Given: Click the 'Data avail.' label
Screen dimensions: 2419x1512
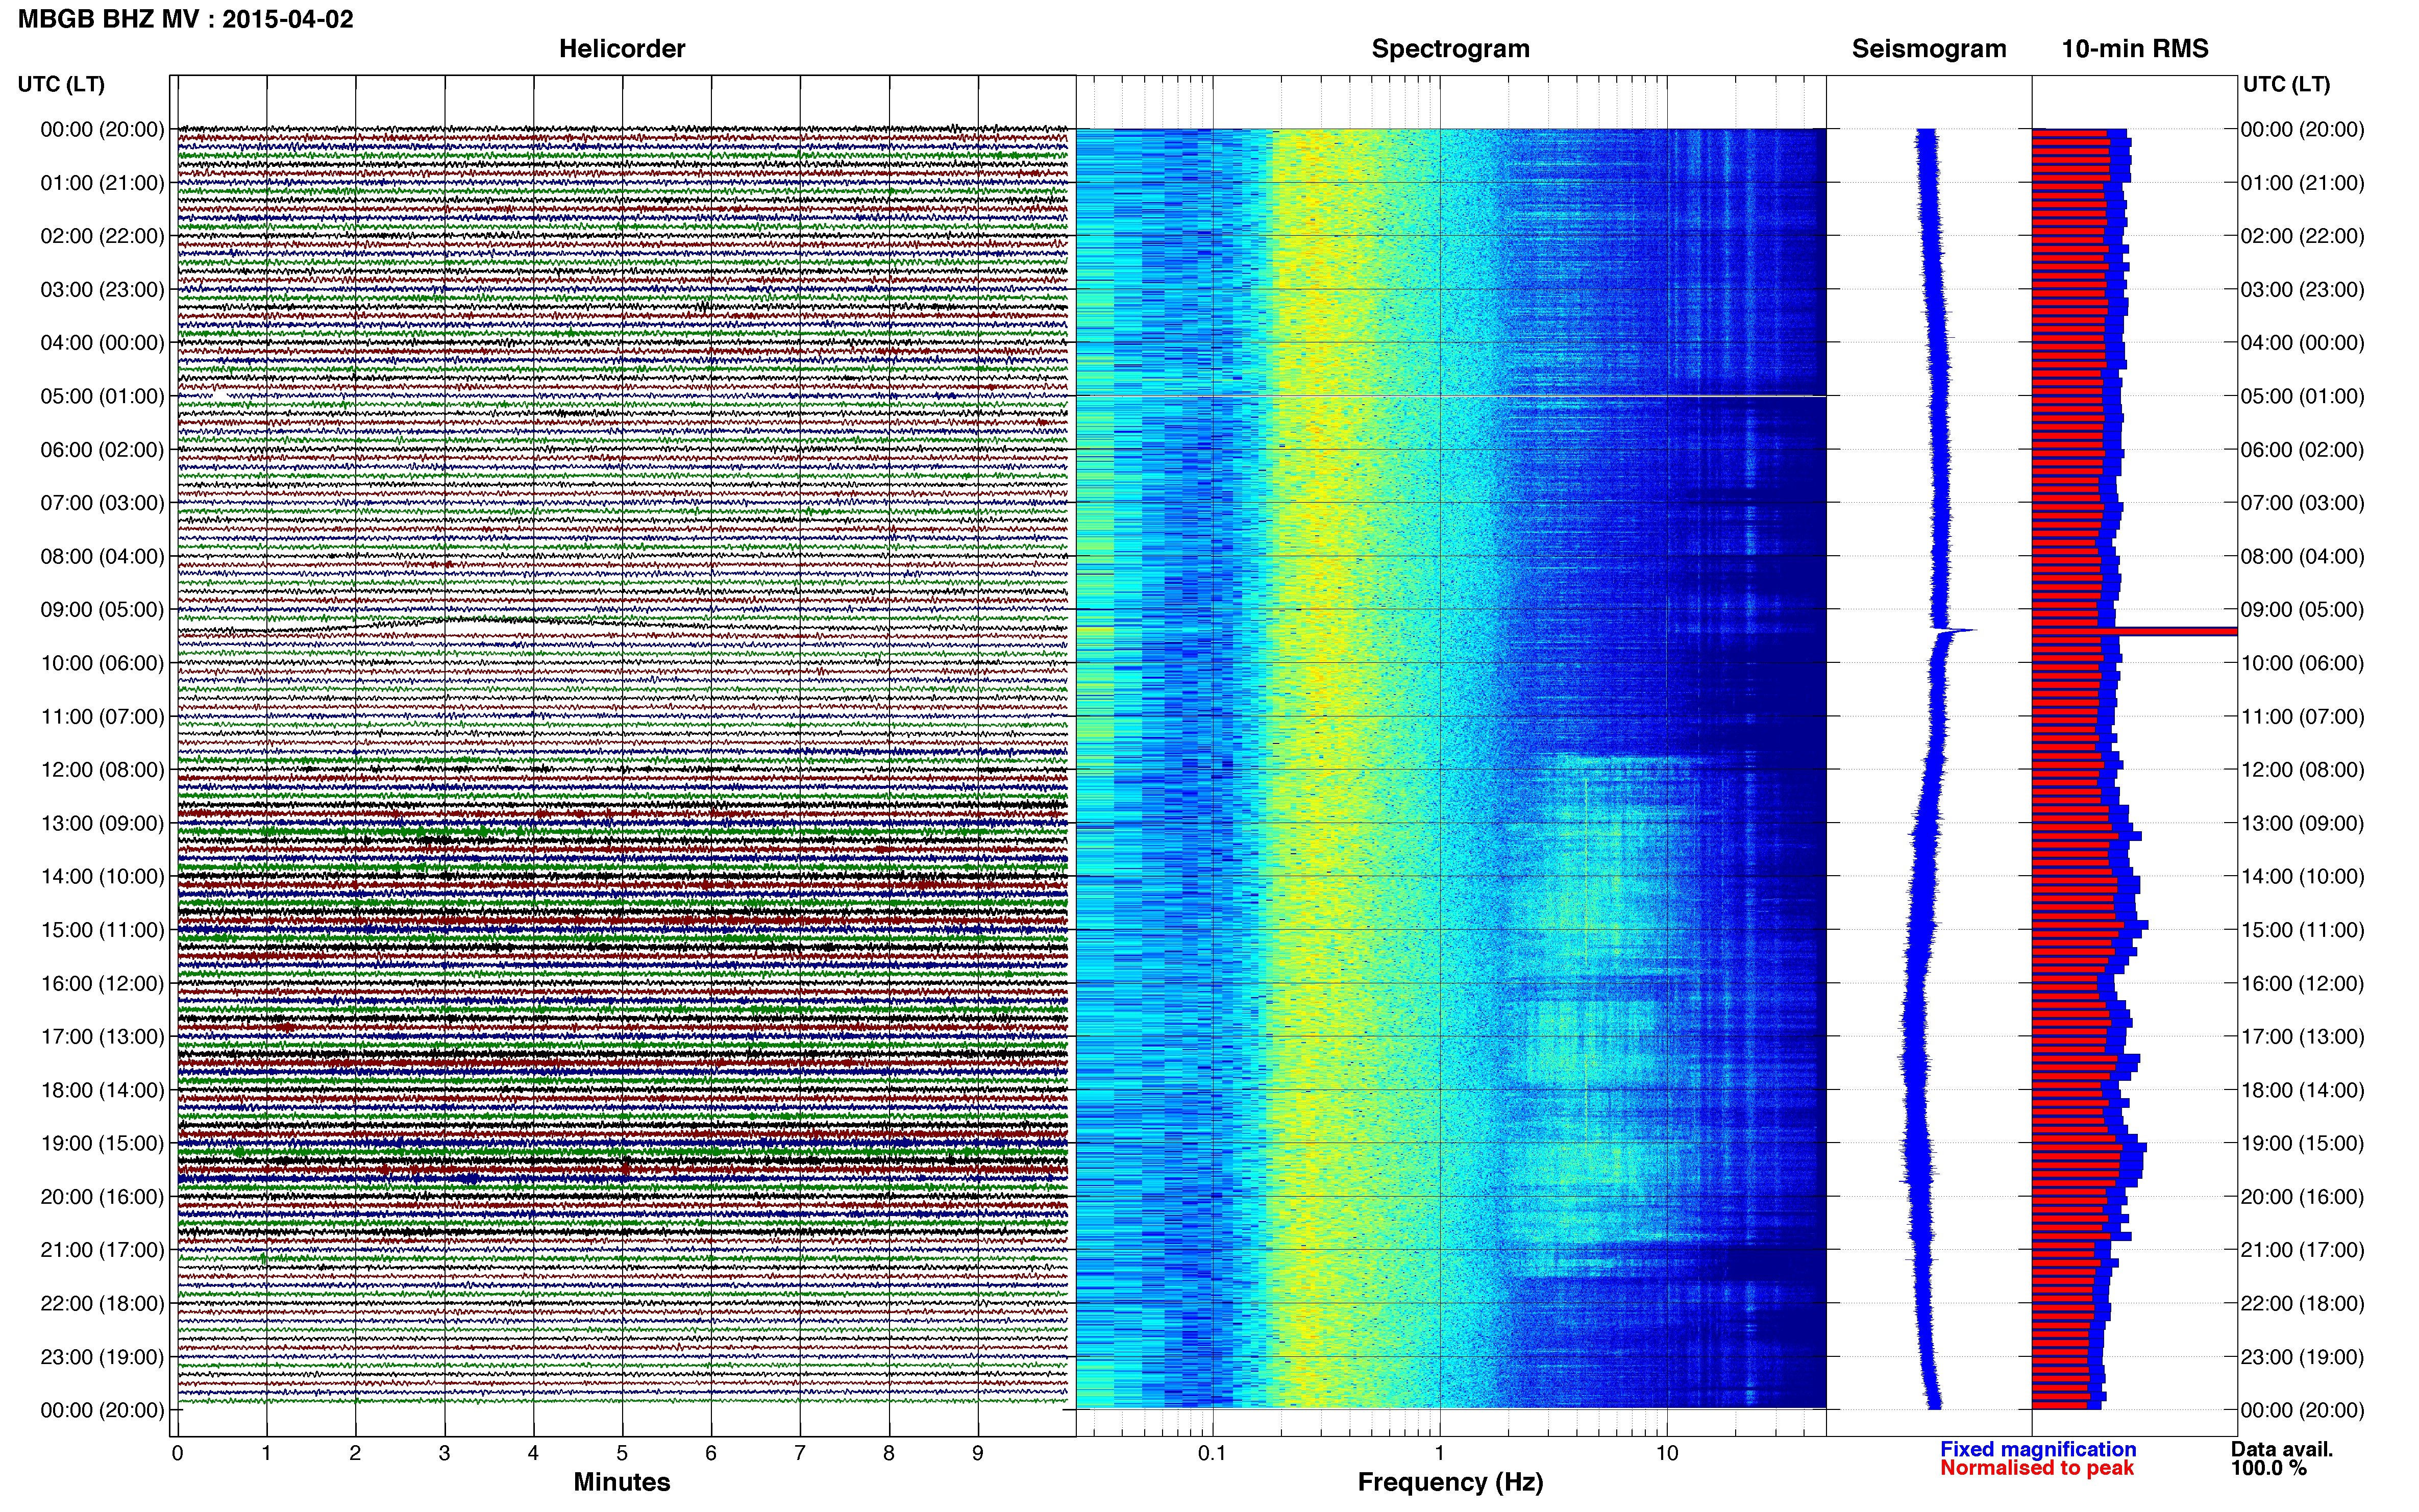Looking at the screenshot, I should click(2282, 1449).
